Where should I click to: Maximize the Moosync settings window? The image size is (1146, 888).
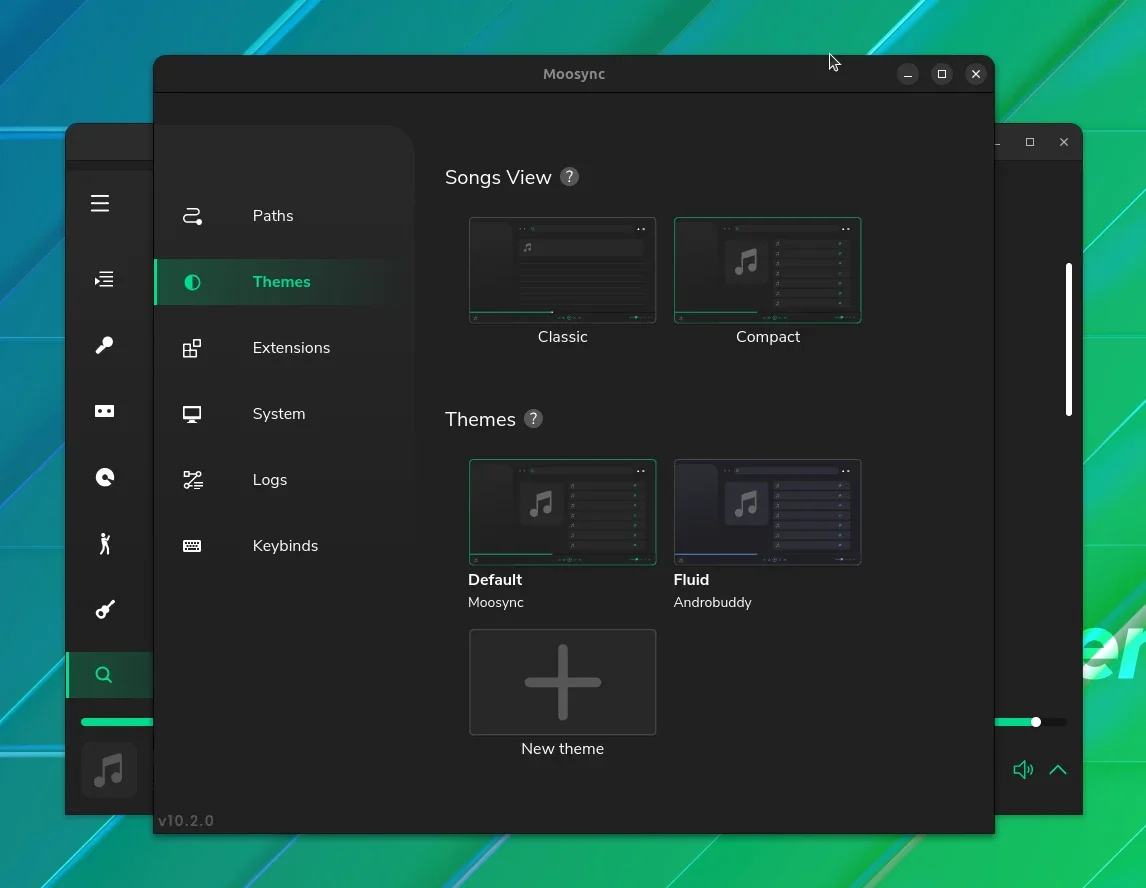942,74
